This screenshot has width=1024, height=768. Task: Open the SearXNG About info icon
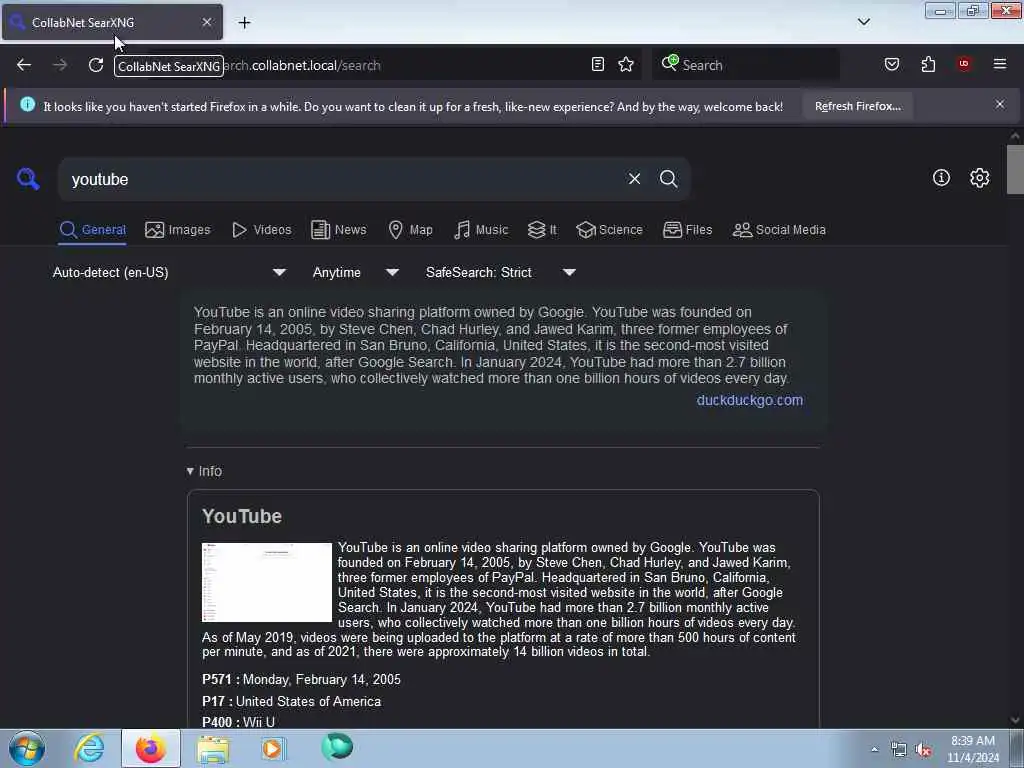pyautogui.click(x=941, y=178)
